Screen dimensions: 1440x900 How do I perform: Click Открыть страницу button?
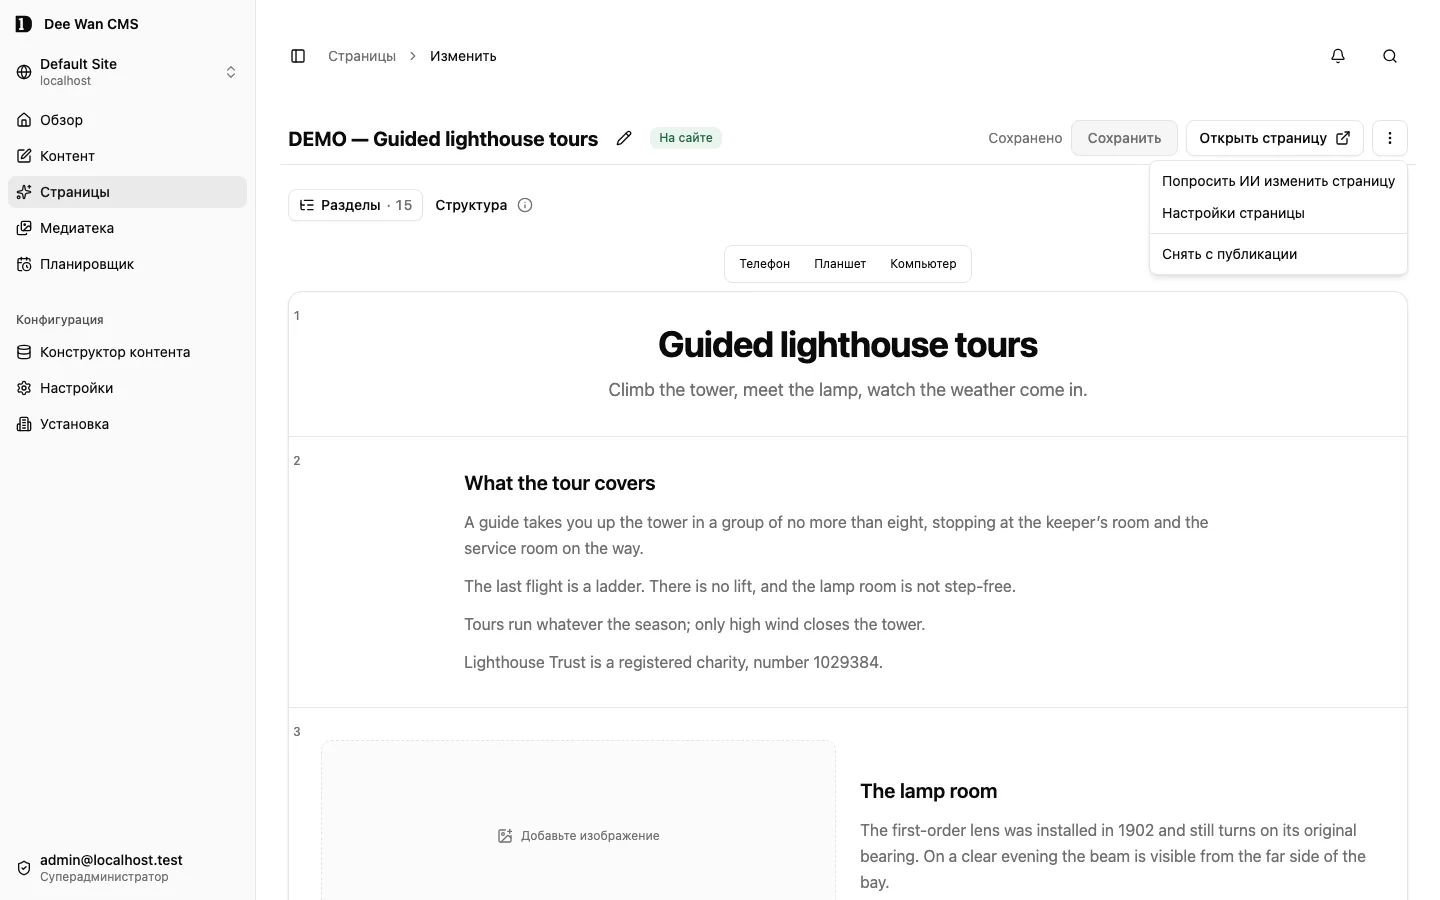pyautogui.click(x=1275, y=138)
